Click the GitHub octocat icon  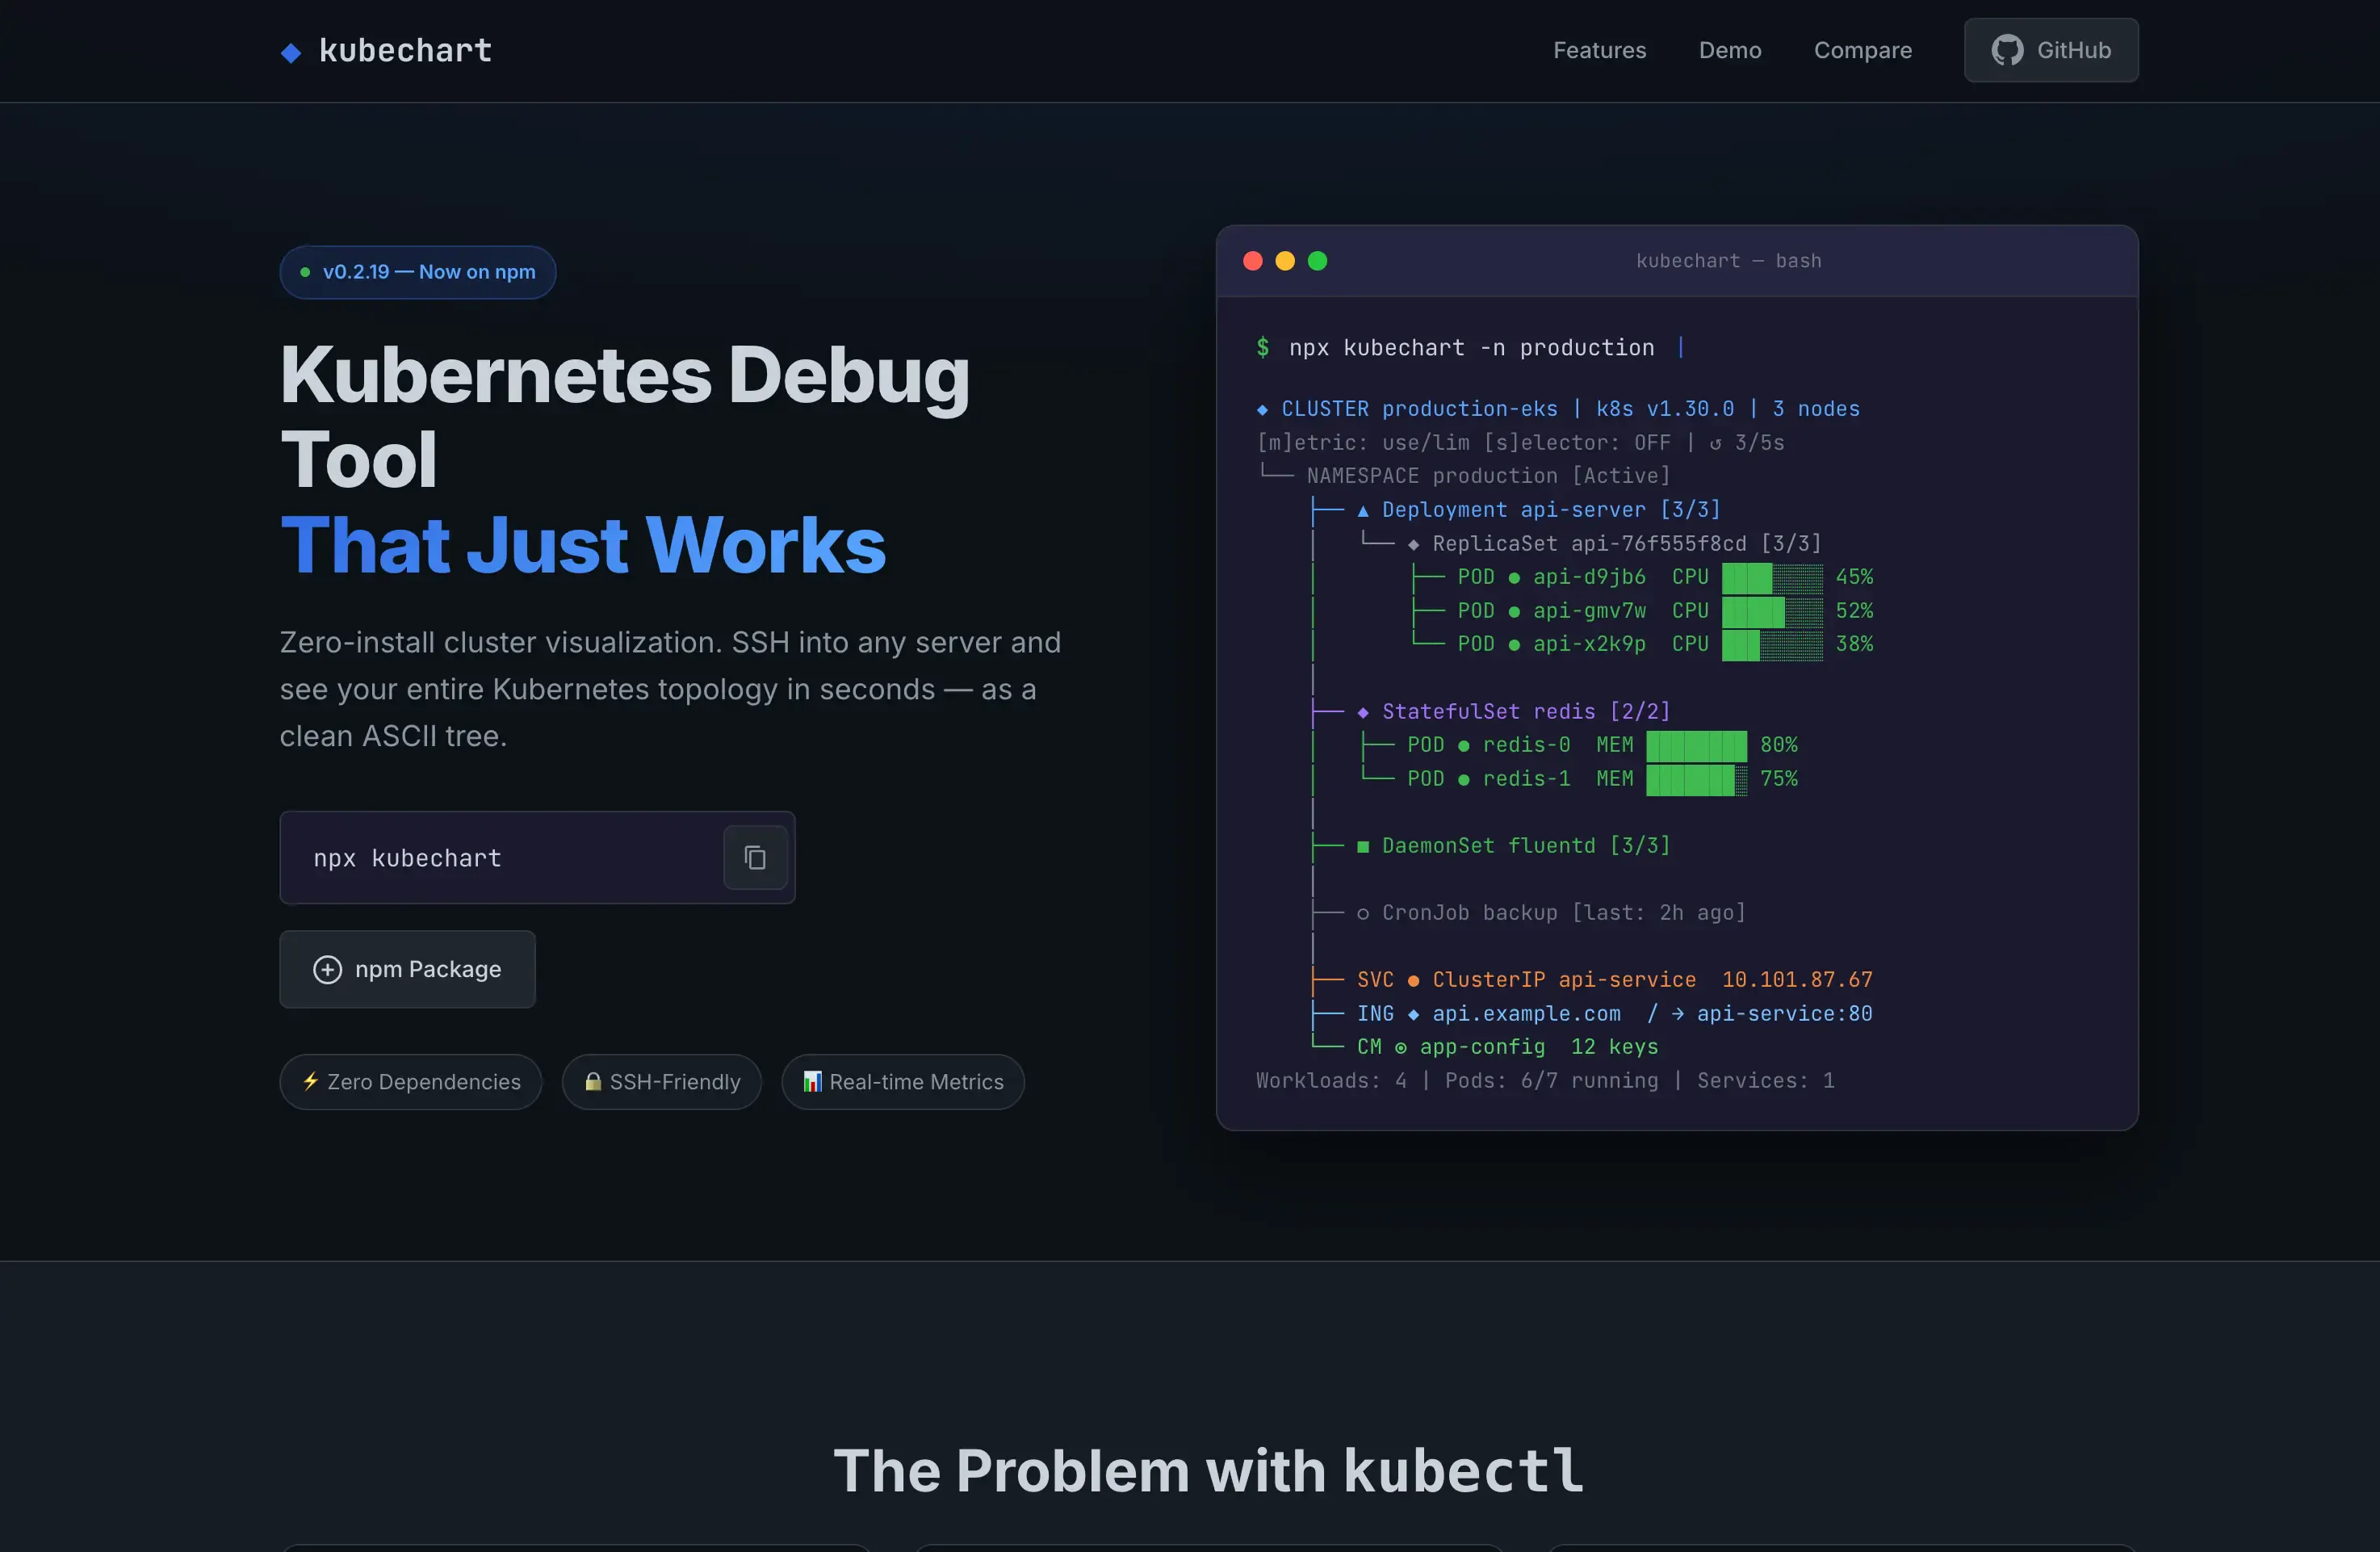pos(2007,50)
